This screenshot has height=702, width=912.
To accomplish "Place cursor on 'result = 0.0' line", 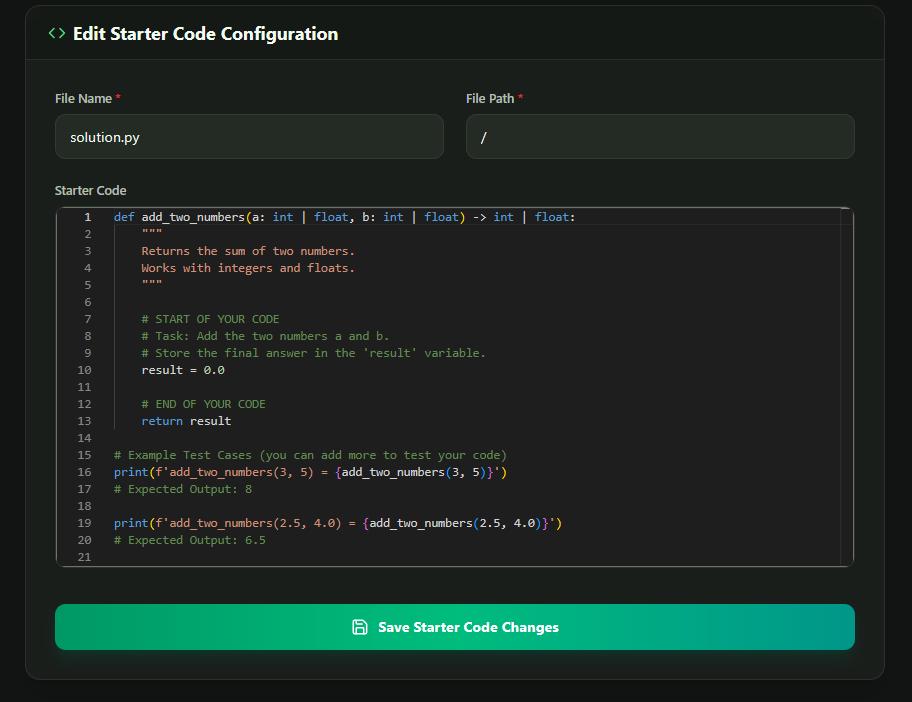I will (183, 370).
